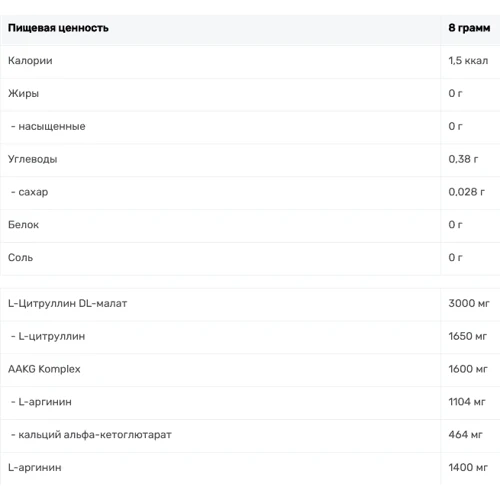Viewport: 500px width, 500px height.
Task: Click the "Углеводы" row label
Action: coord(33,159)
